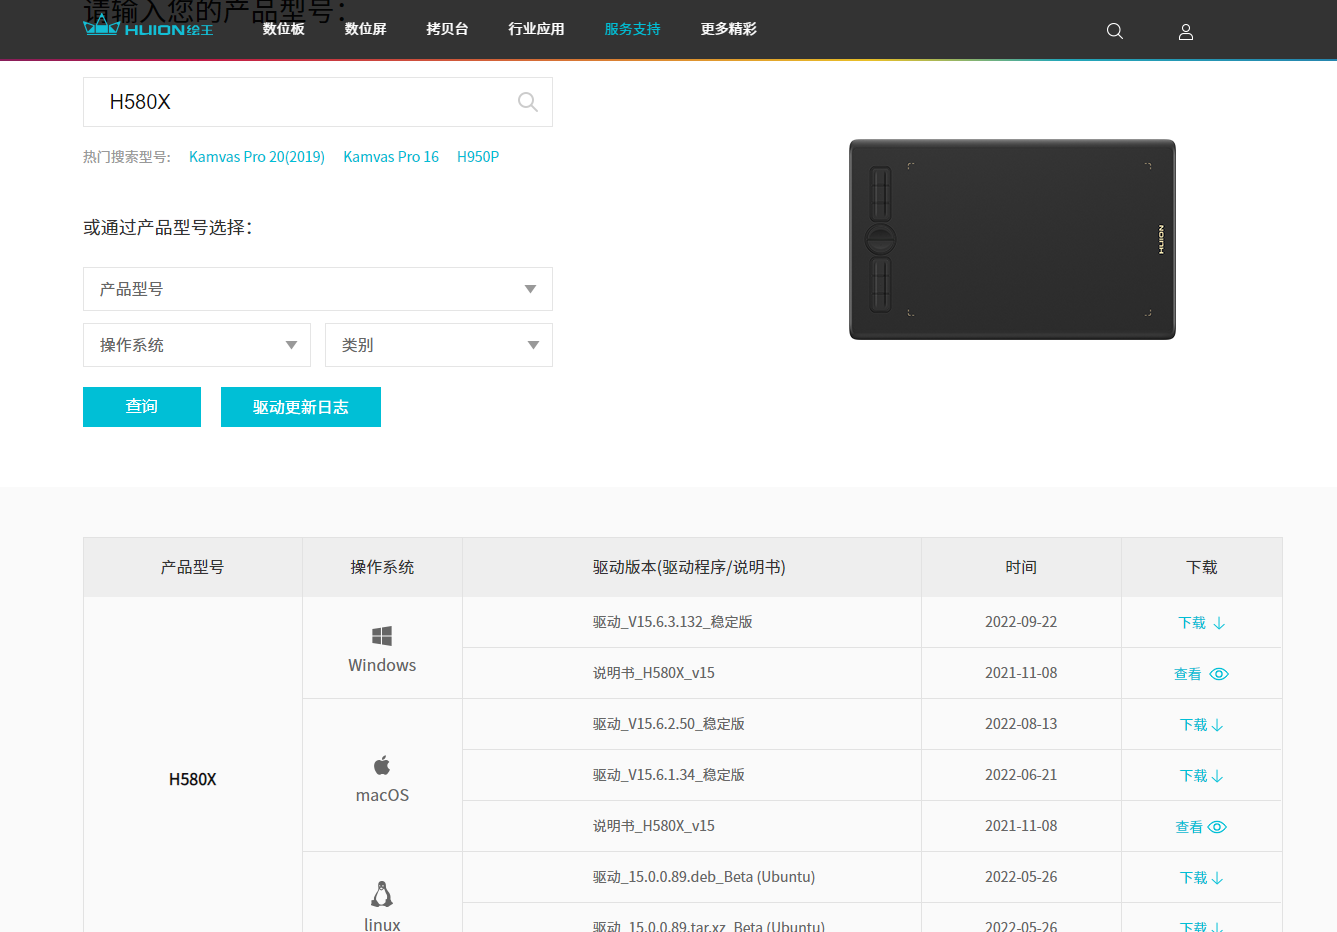Expand the 操作系统 dropdown

197,345
